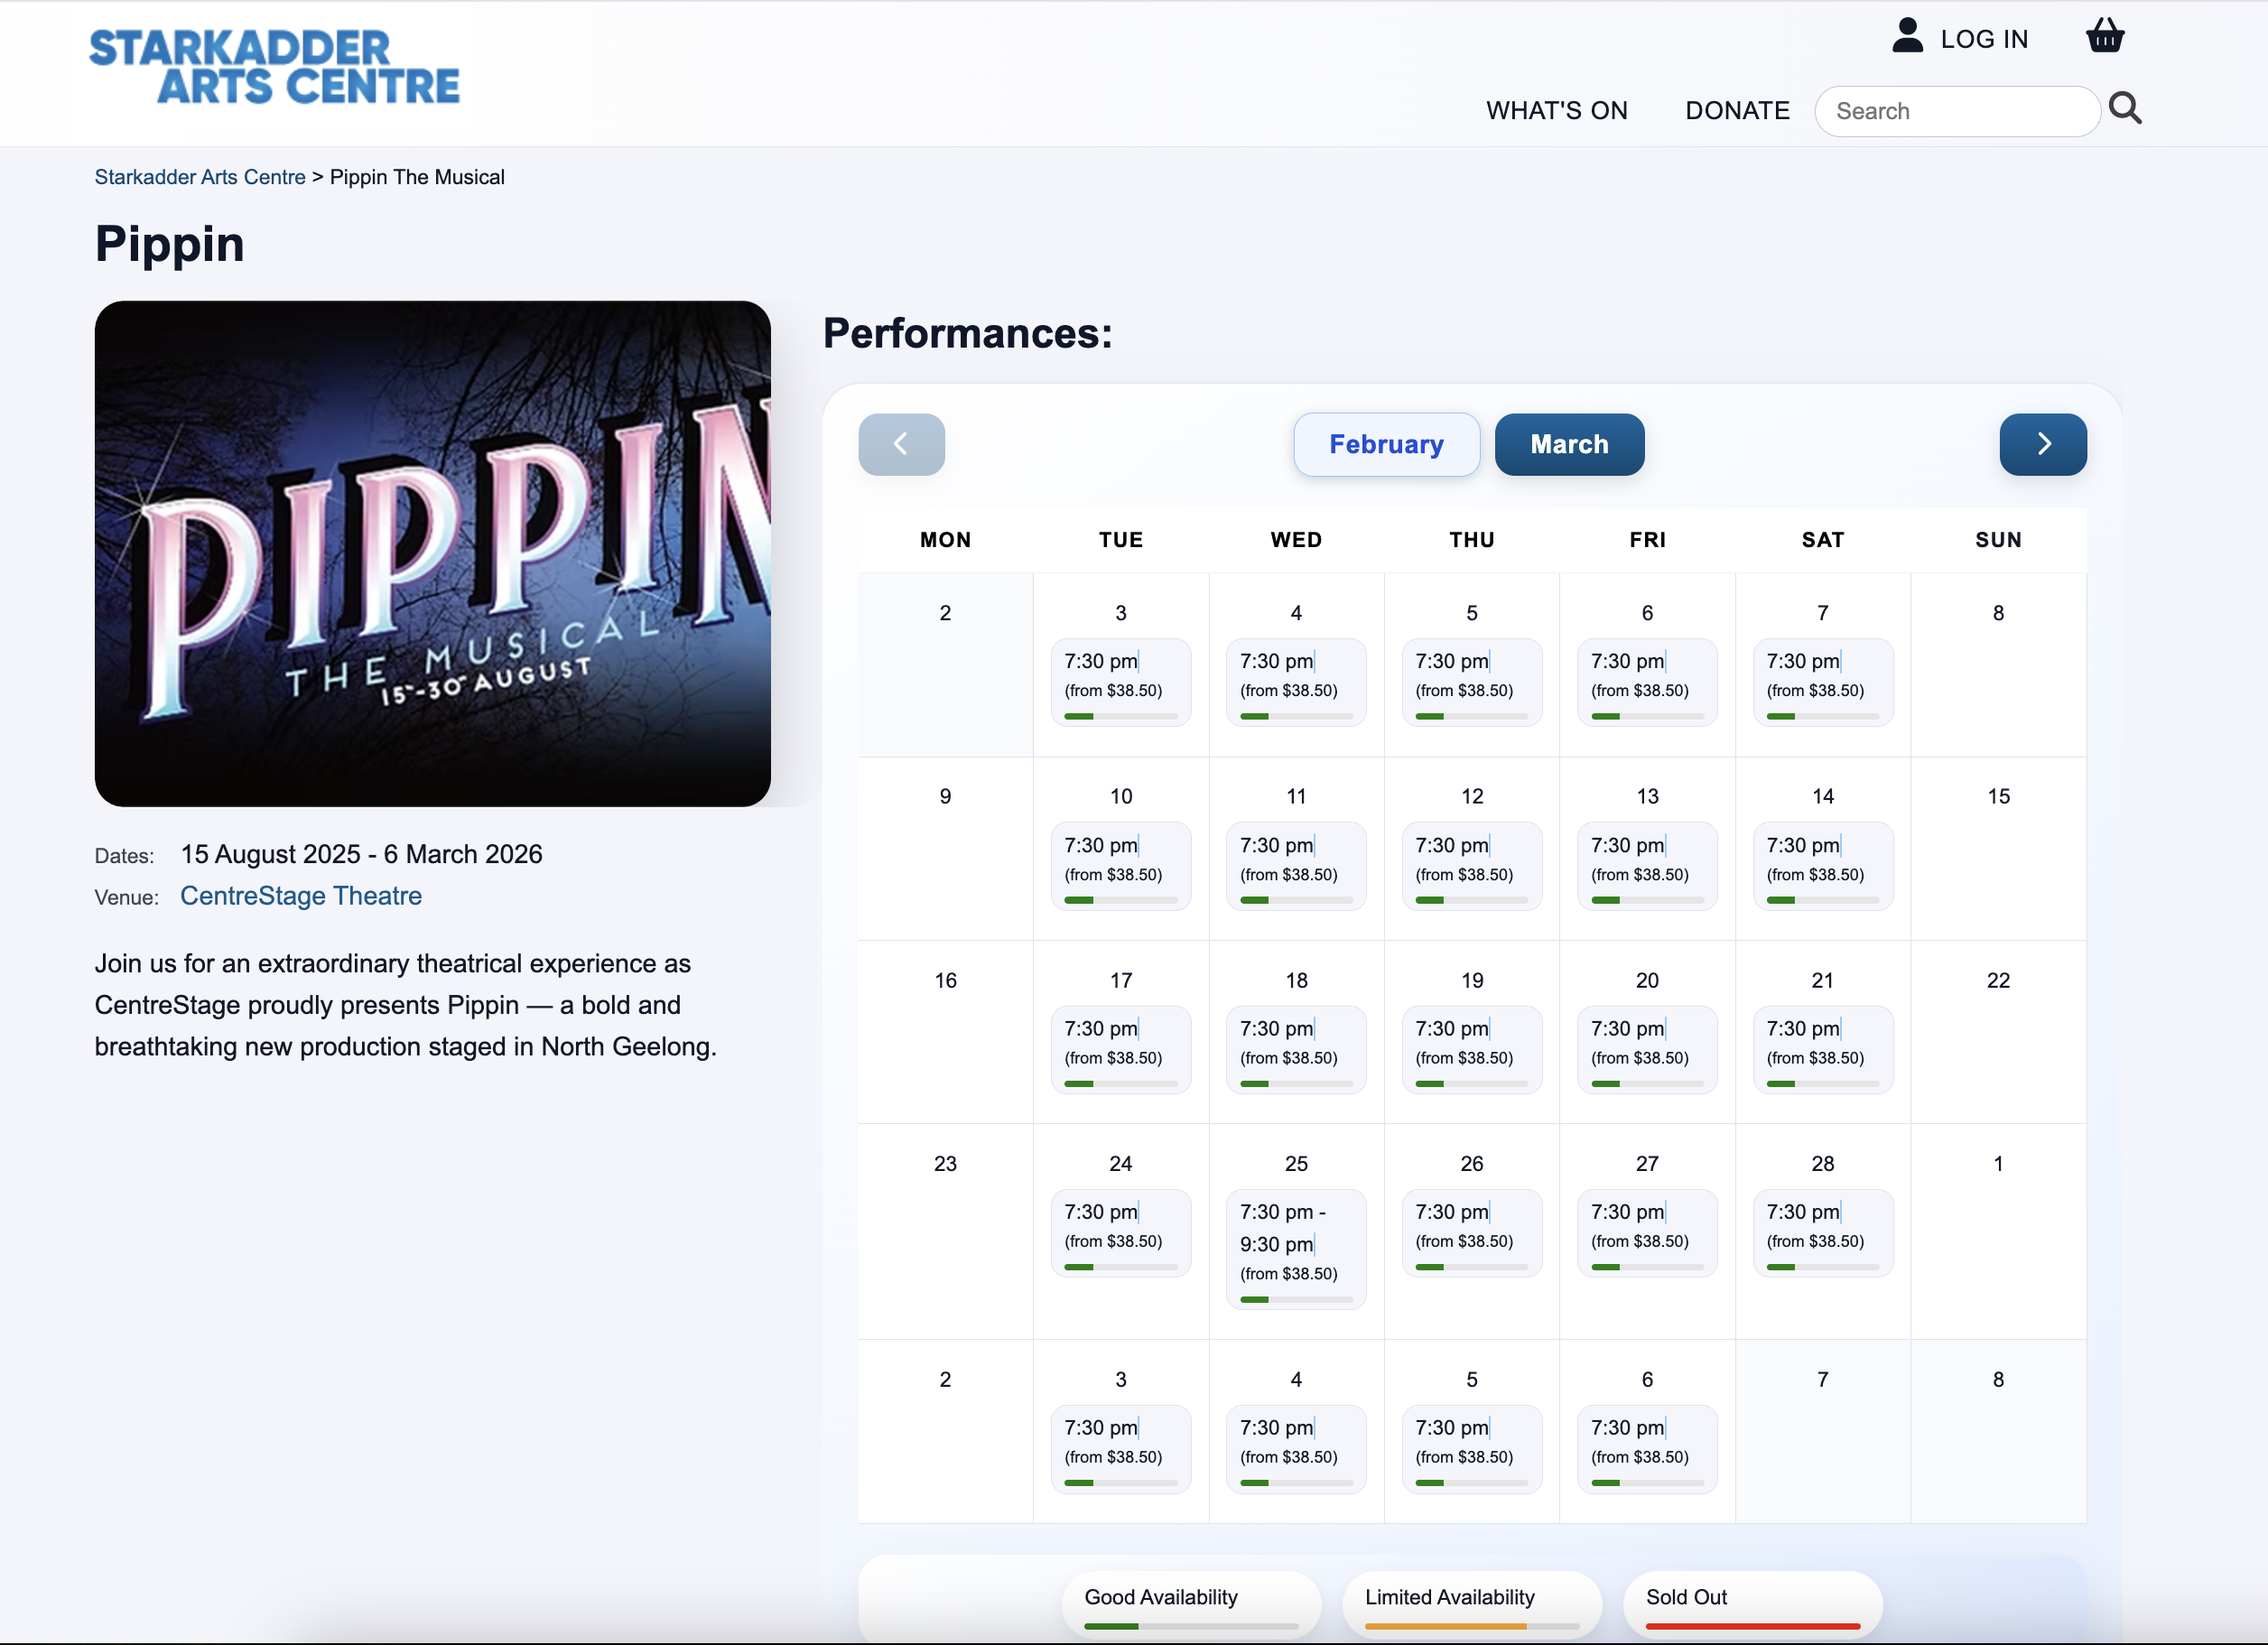2268x1645 pixels.
Task: Click the Log In person icon
Action: (1908, 36)
